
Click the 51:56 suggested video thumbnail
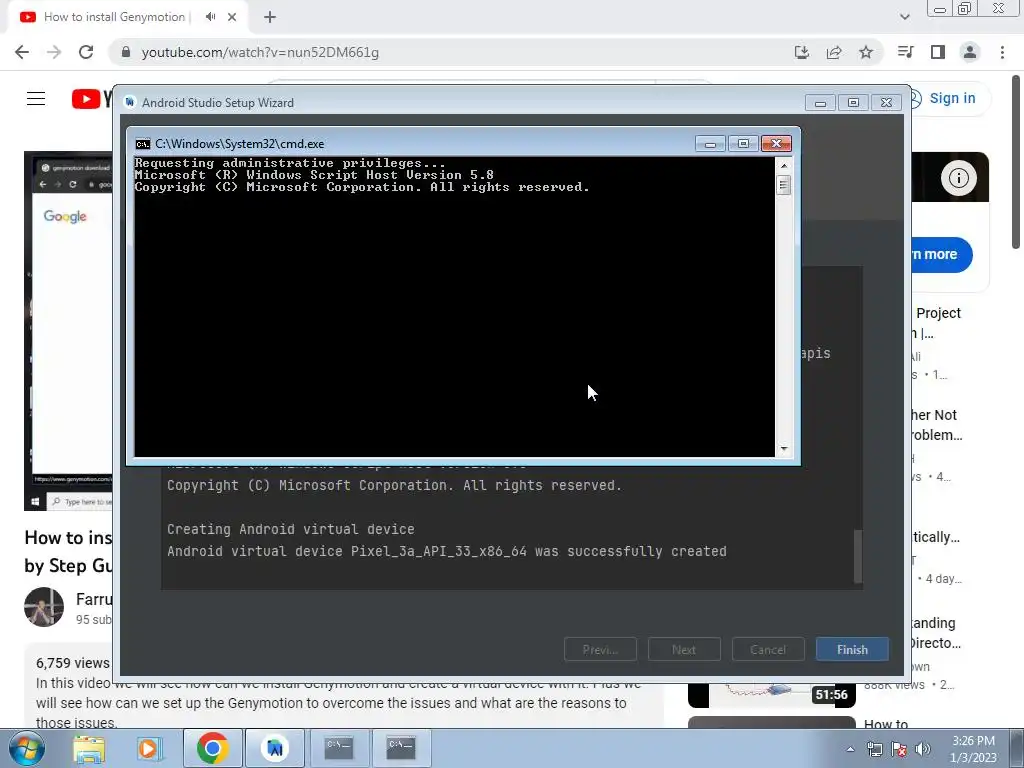(x=771, y=695)
